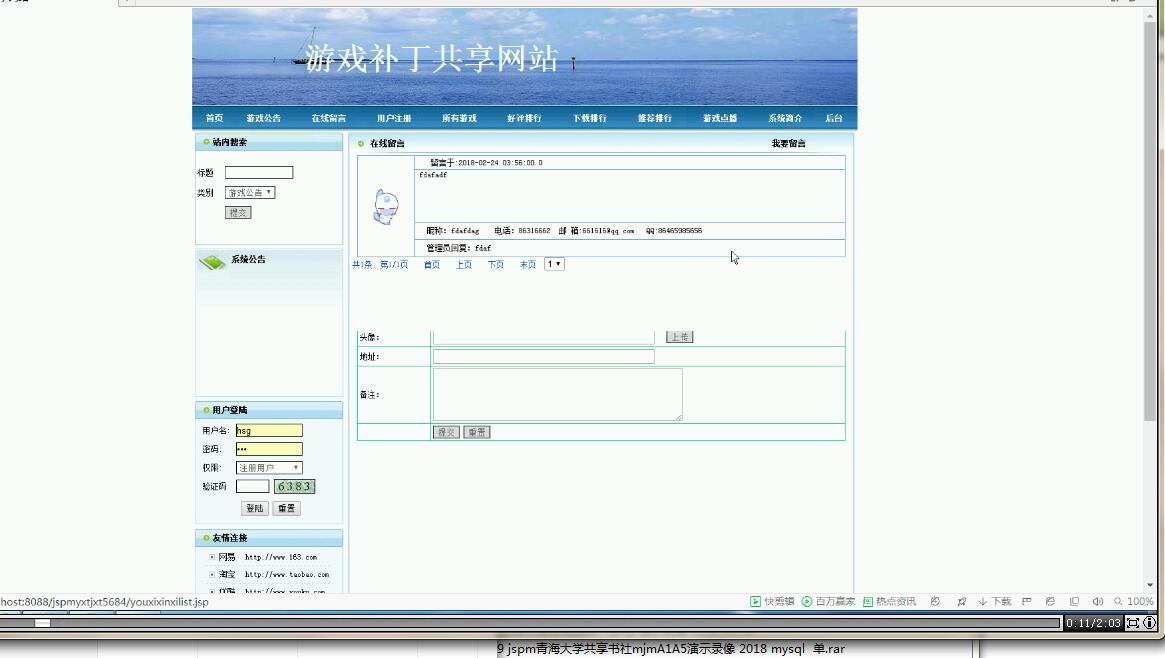Click the 上传 upload button
1165x658 pixels.
(x=679, y=337)
